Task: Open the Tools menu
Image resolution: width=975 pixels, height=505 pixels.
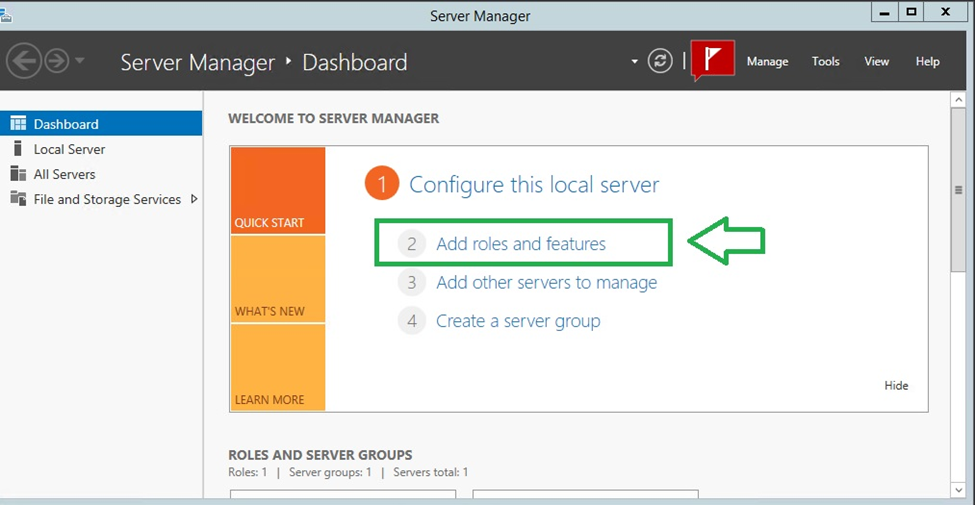Action: coord(825,62)
